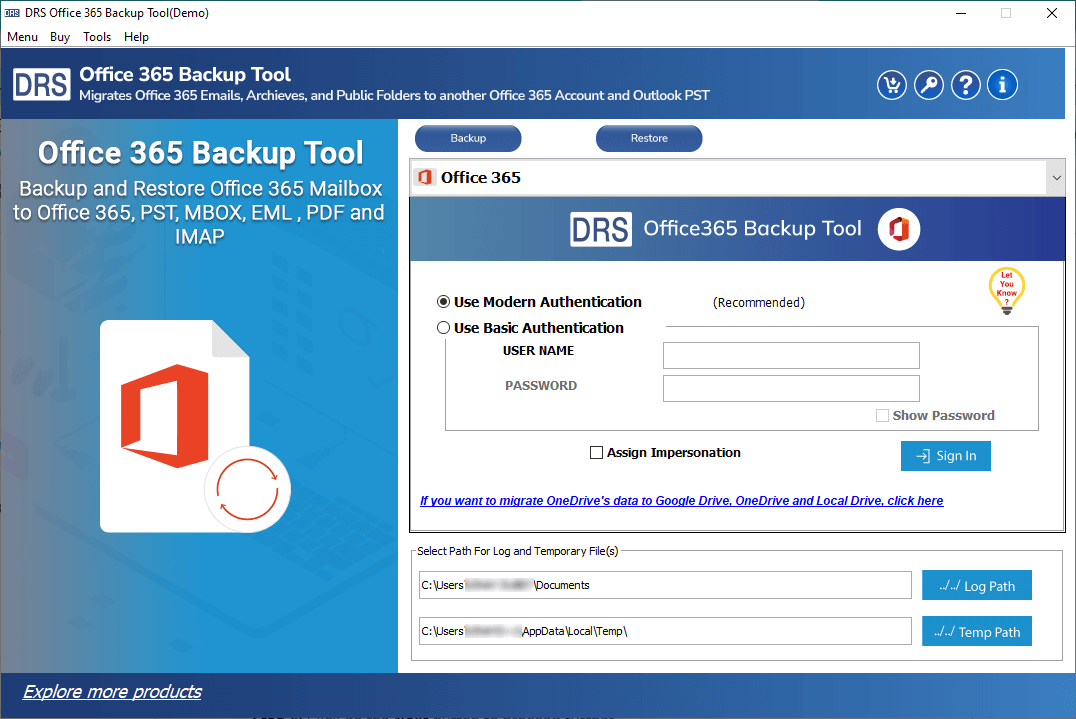Open the Office 365 source dropdown
1076x719 pixels.
click(1056, 177)
